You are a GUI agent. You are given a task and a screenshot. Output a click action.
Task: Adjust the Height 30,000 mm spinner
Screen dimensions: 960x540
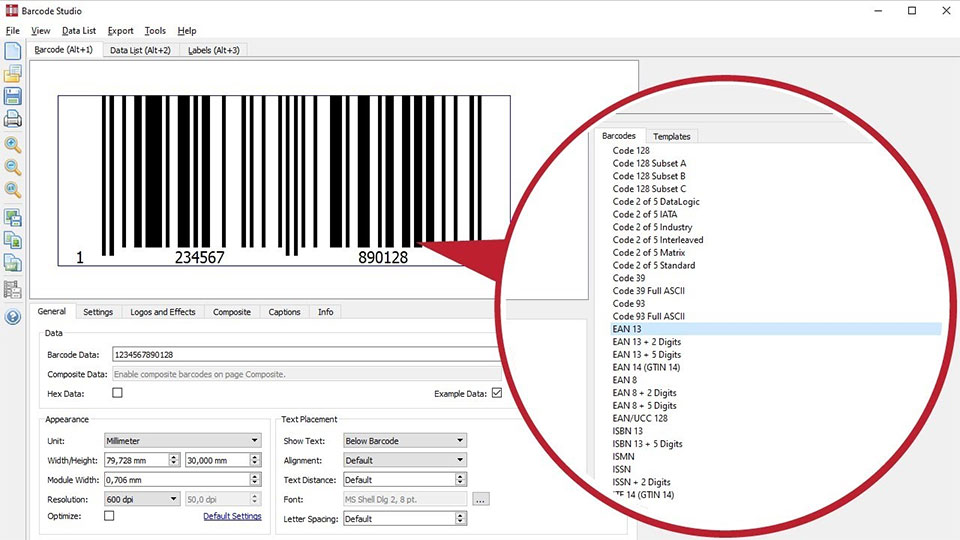255,460
